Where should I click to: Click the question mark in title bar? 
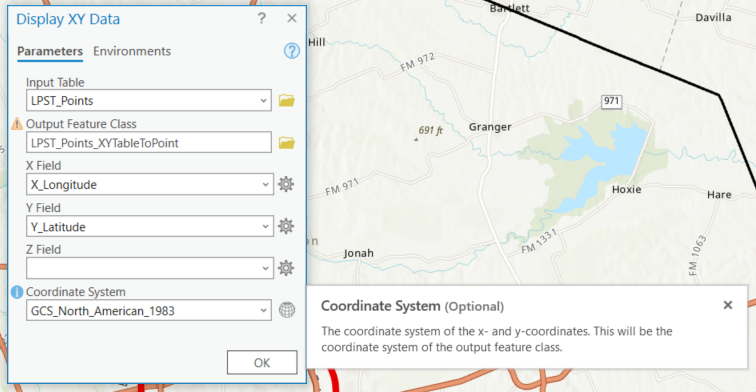pos(261,18)
